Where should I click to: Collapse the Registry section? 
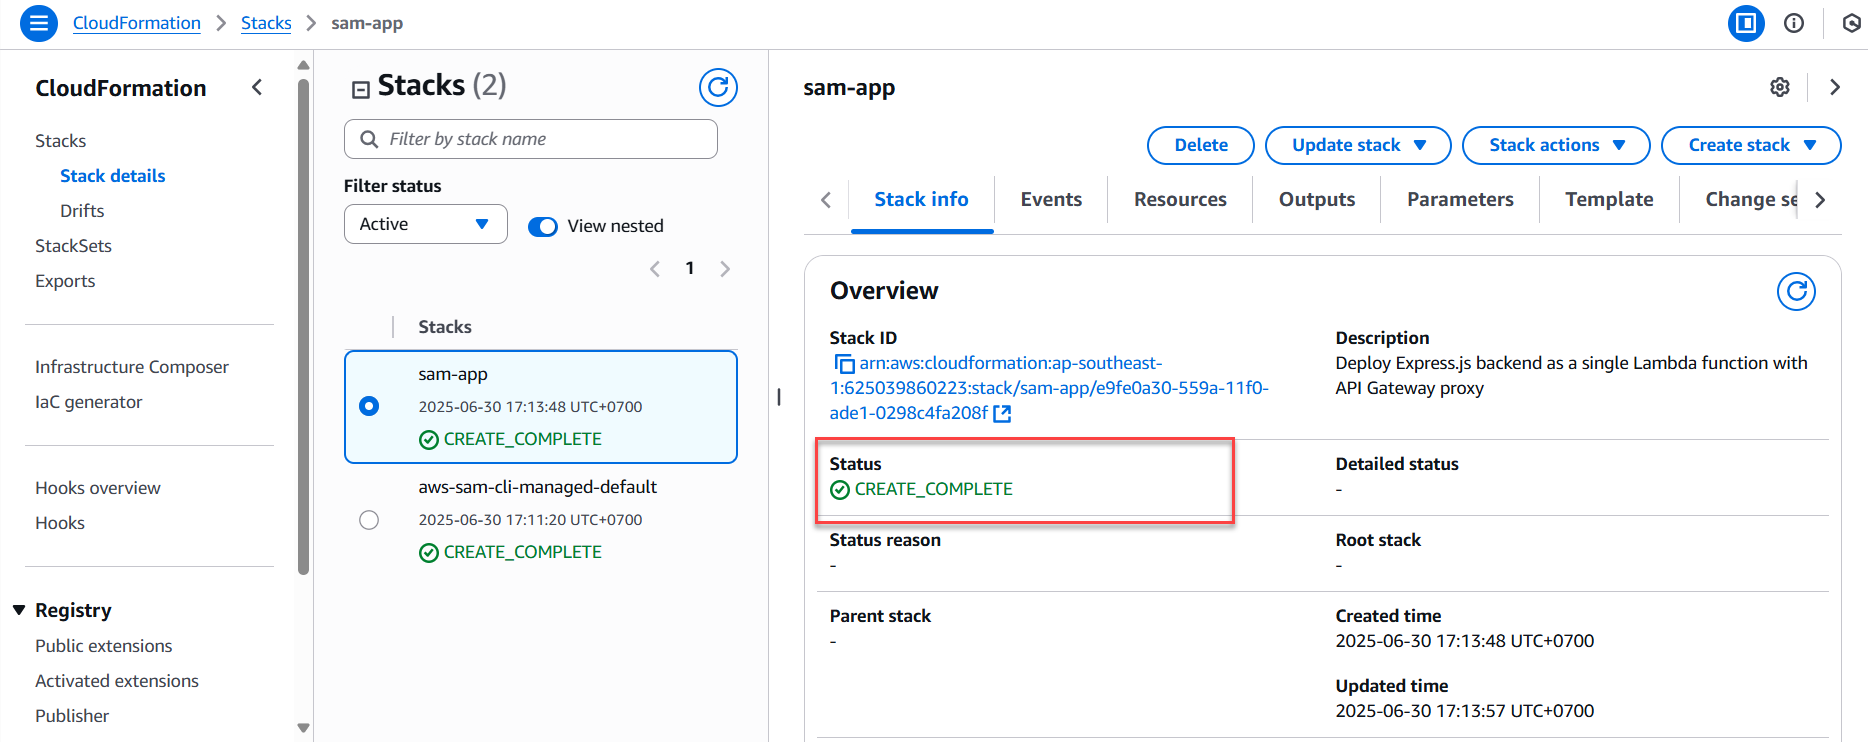pyautogui.click(x=19, y=610)
